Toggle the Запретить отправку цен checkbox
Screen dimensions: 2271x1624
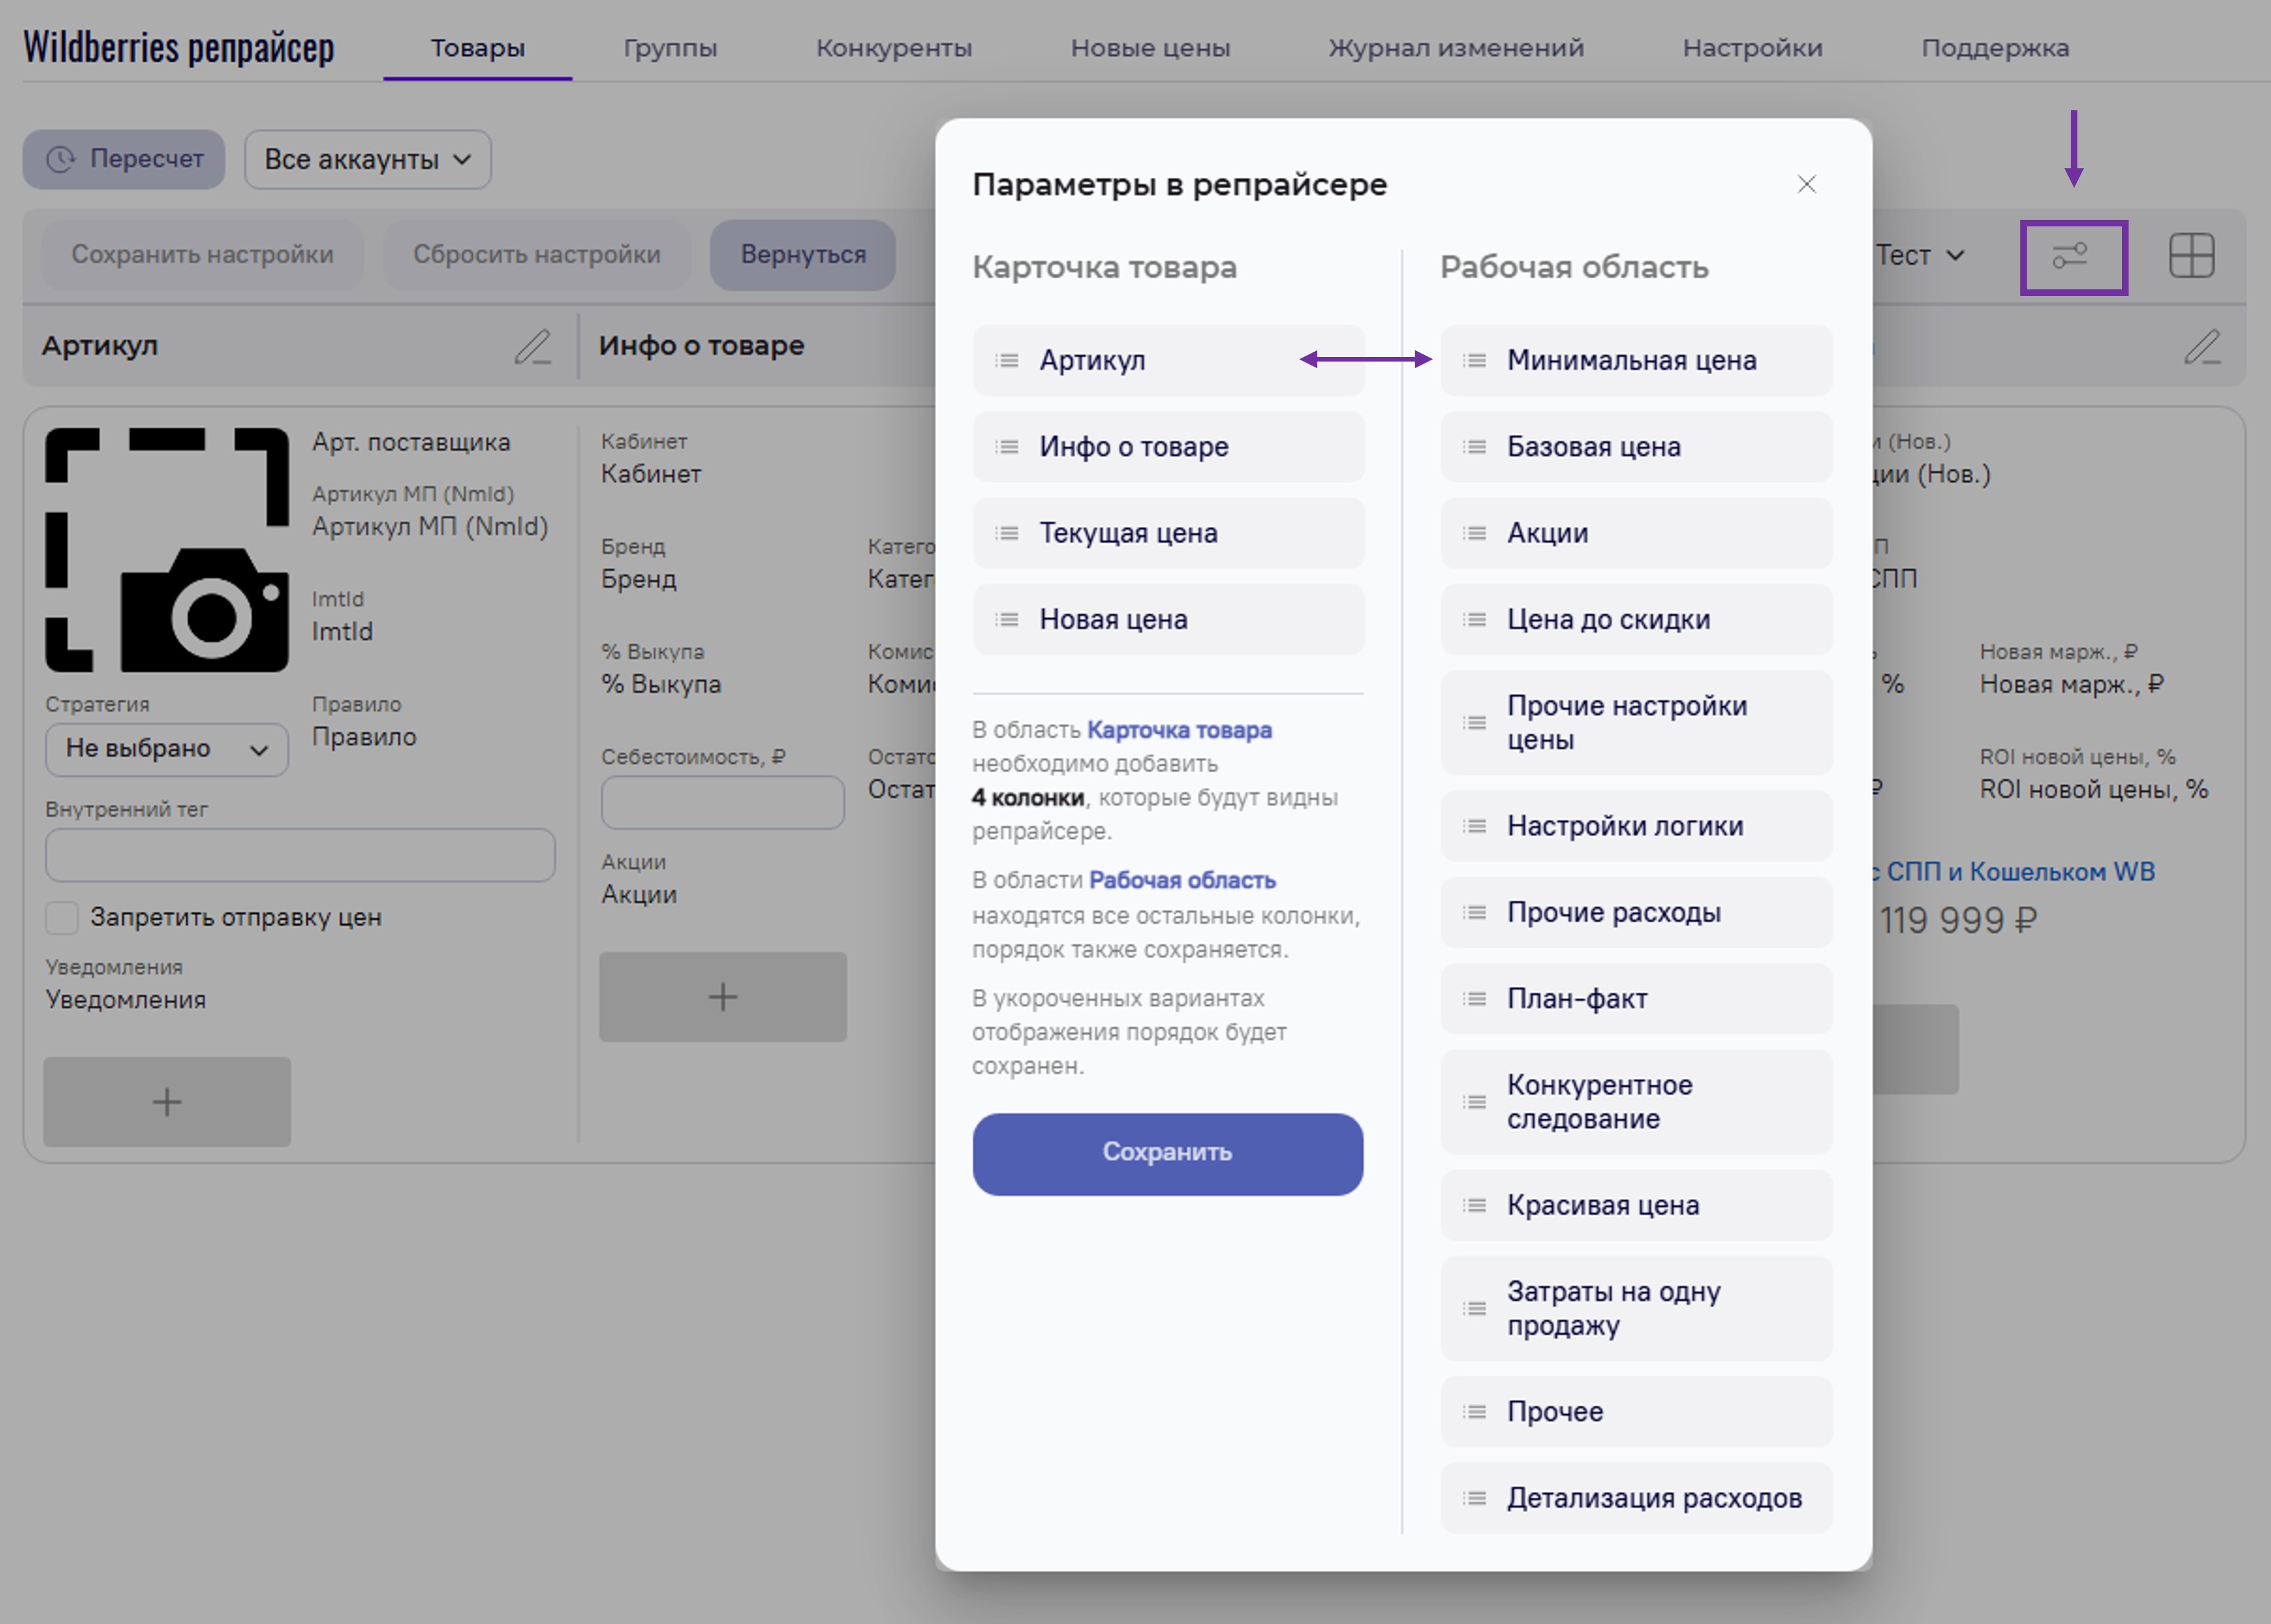(x=62, y=917)
